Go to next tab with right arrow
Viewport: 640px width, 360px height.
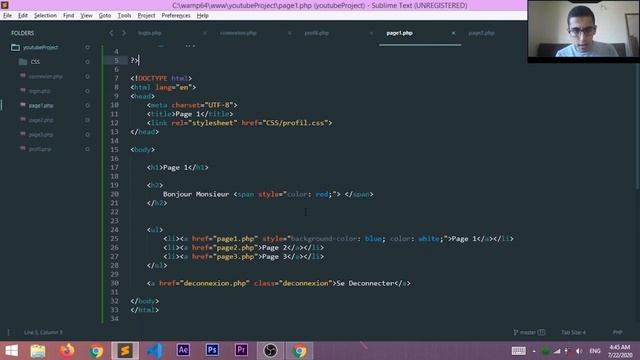tap(124, 33)
